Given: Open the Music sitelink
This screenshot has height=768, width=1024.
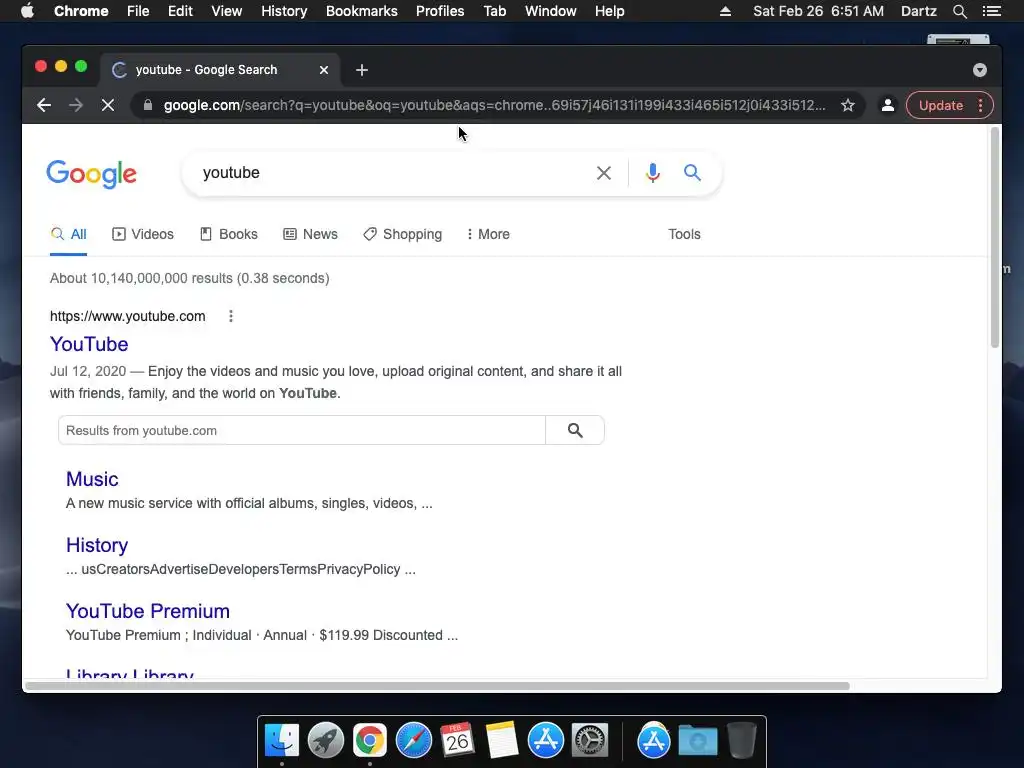Looking at the screenshot, I should point(92,479).
